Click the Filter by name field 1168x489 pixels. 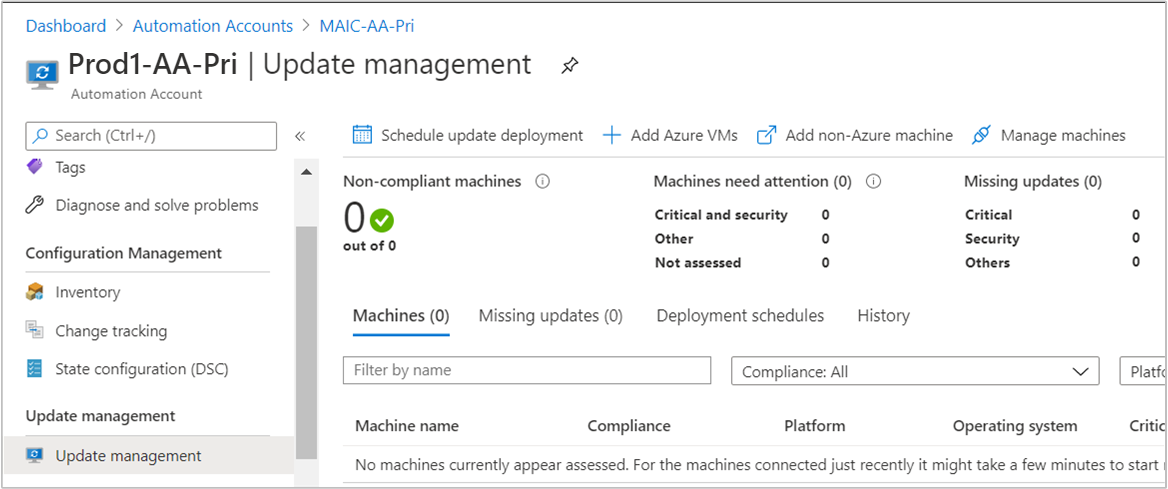pyautogui.click(x=527, y=370)
